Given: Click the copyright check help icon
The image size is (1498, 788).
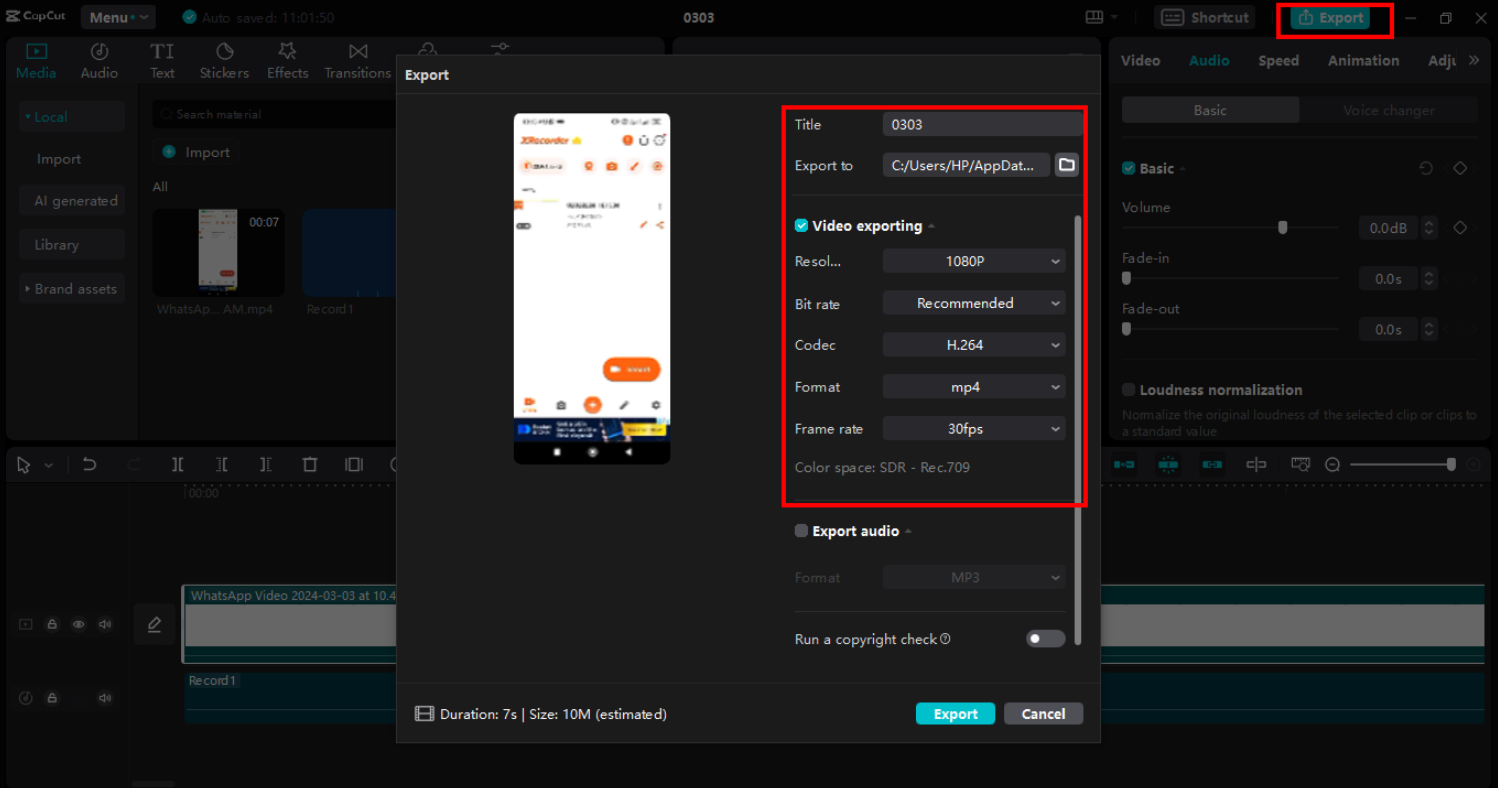Looking at the screenshot, I should coord(945,639).
